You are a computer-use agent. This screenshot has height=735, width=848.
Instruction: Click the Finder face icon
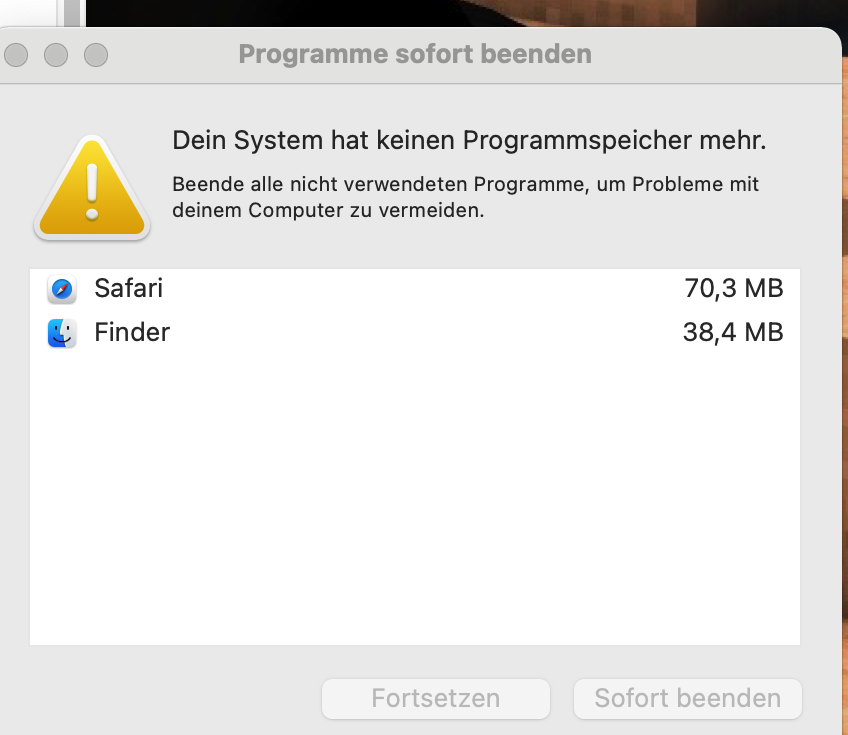pyautogui.click(x=62, y=333)
